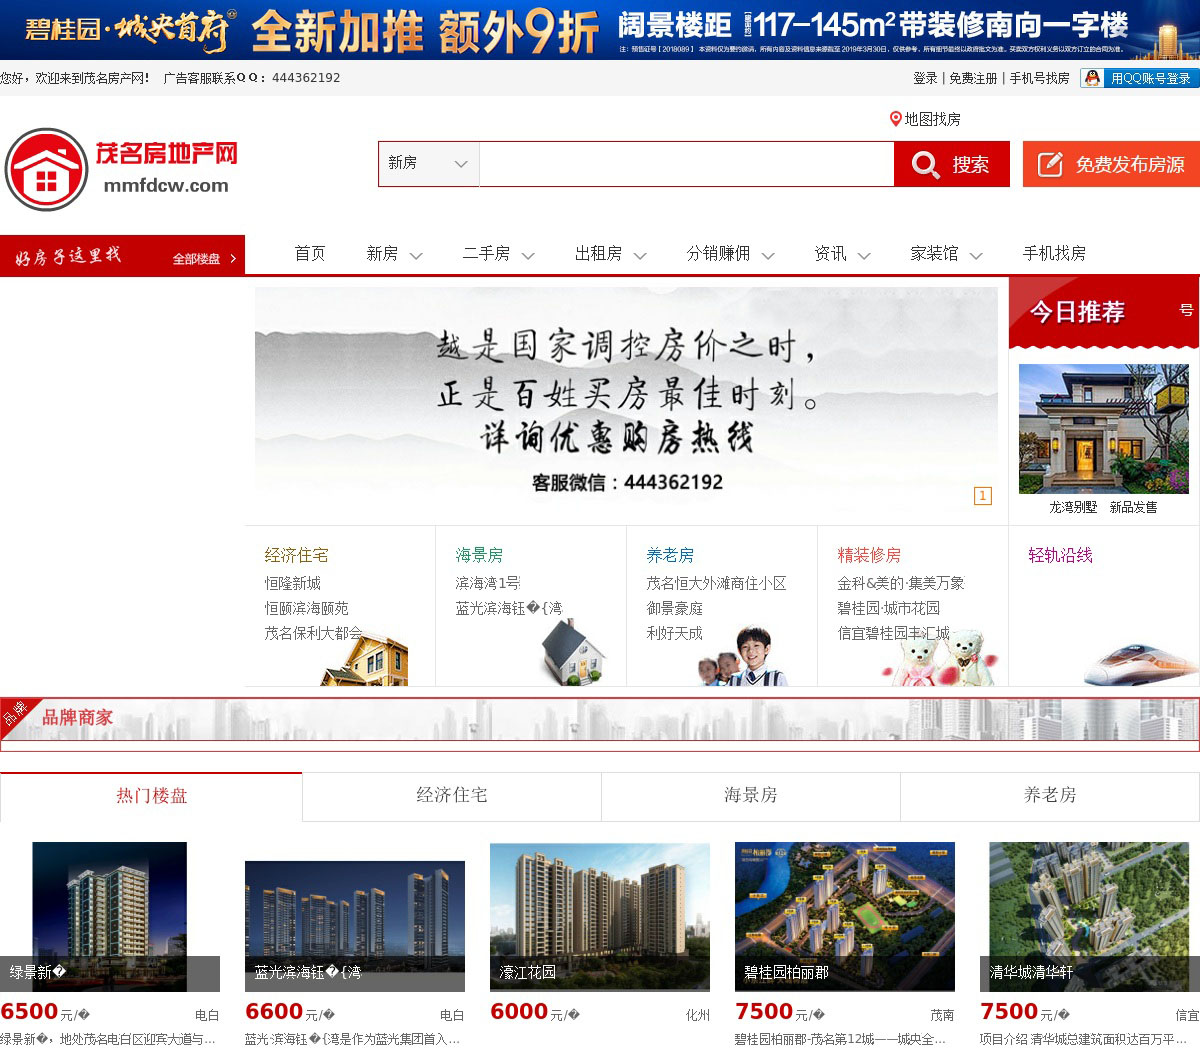Image resolution: width=1200 pixels, height=1063 pixels.
Task: Open the 清华城清华轩 property thumbnail
Action: 1090,916
